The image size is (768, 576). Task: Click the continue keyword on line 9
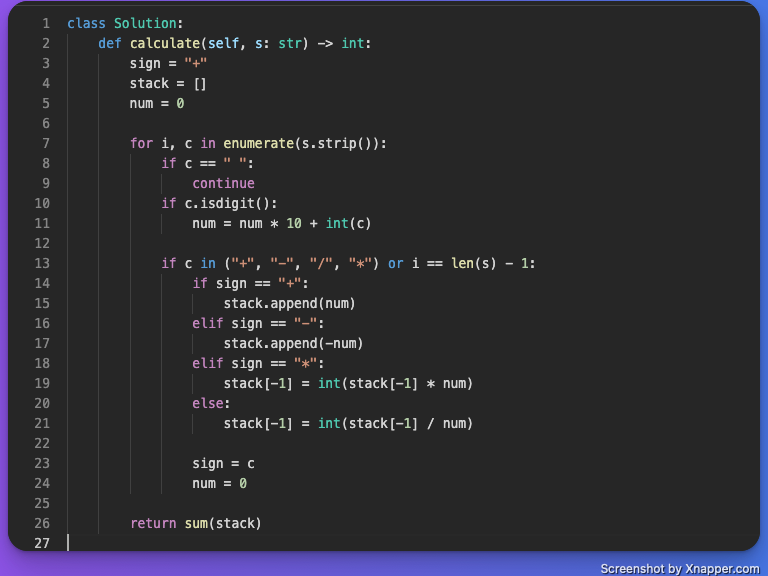click(223, 184)
